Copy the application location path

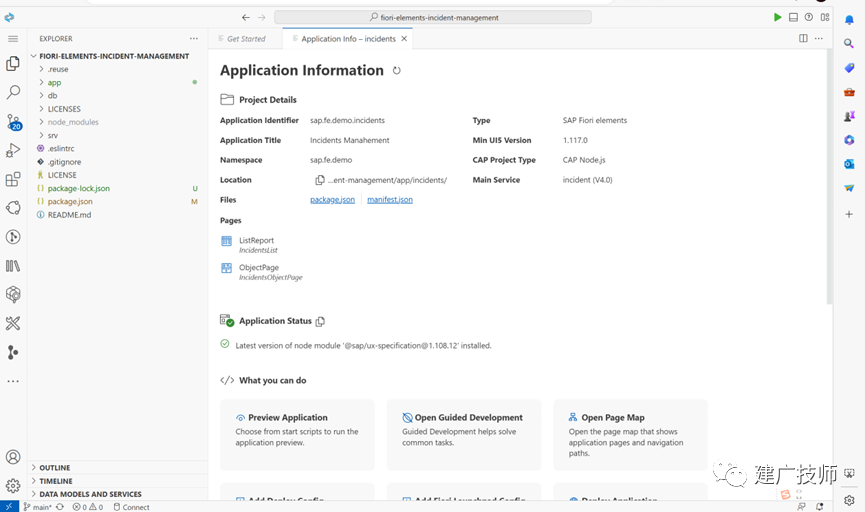click(319, 180)
